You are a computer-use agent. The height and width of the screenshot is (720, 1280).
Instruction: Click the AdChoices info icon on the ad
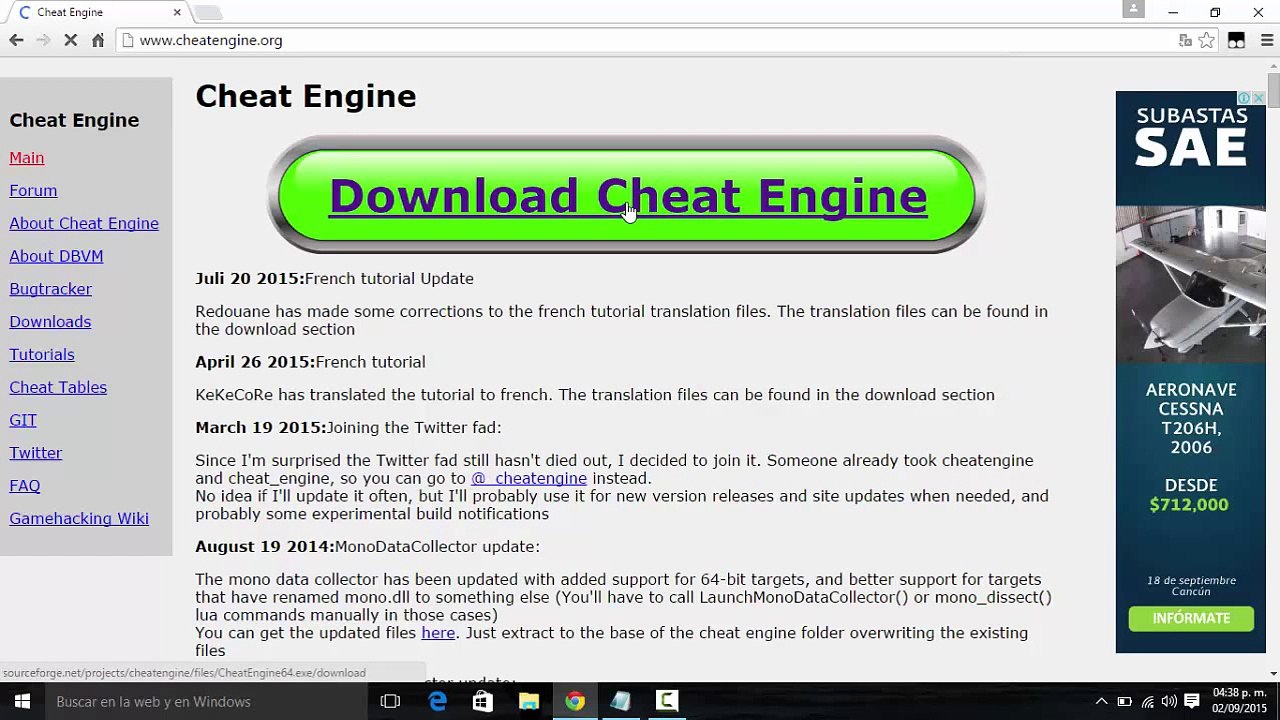[x=1245, y=98]
